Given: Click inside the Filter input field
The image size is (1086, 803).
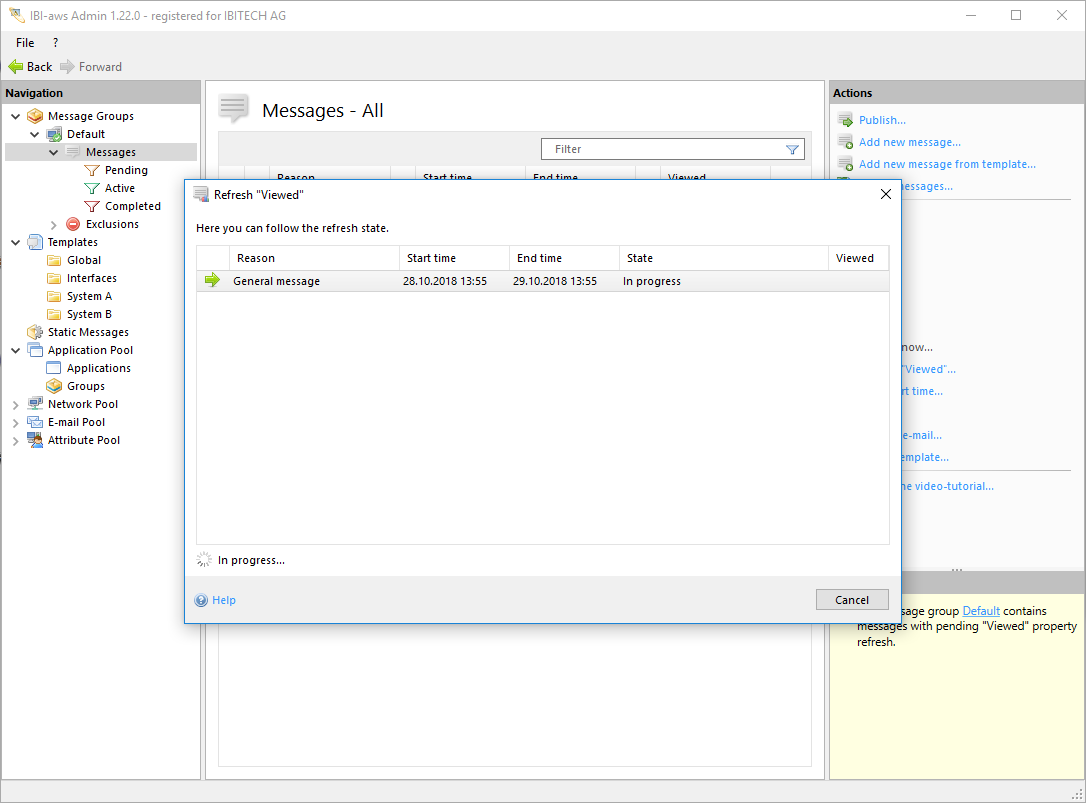Looking at the screenshot, I should (x=660, y=149).
